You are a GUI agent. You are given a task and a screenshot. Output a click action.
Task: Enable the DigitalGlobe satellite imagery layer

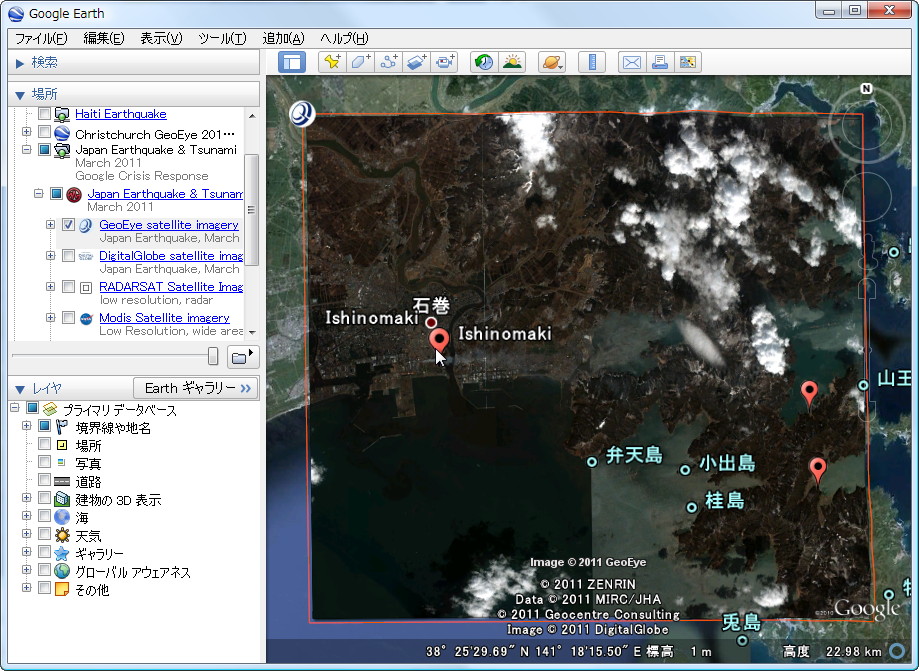tap(68, 255)
